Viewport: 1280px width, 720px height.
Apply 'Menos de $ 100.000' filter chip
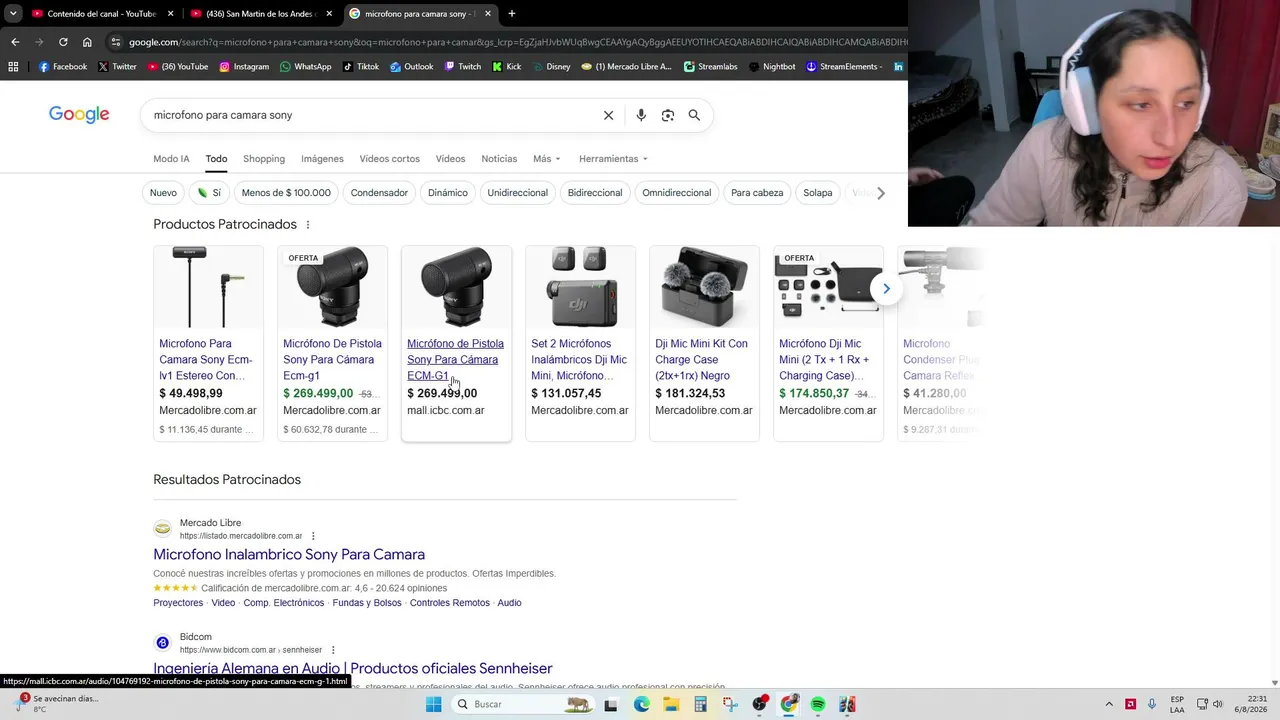[286, 193]
